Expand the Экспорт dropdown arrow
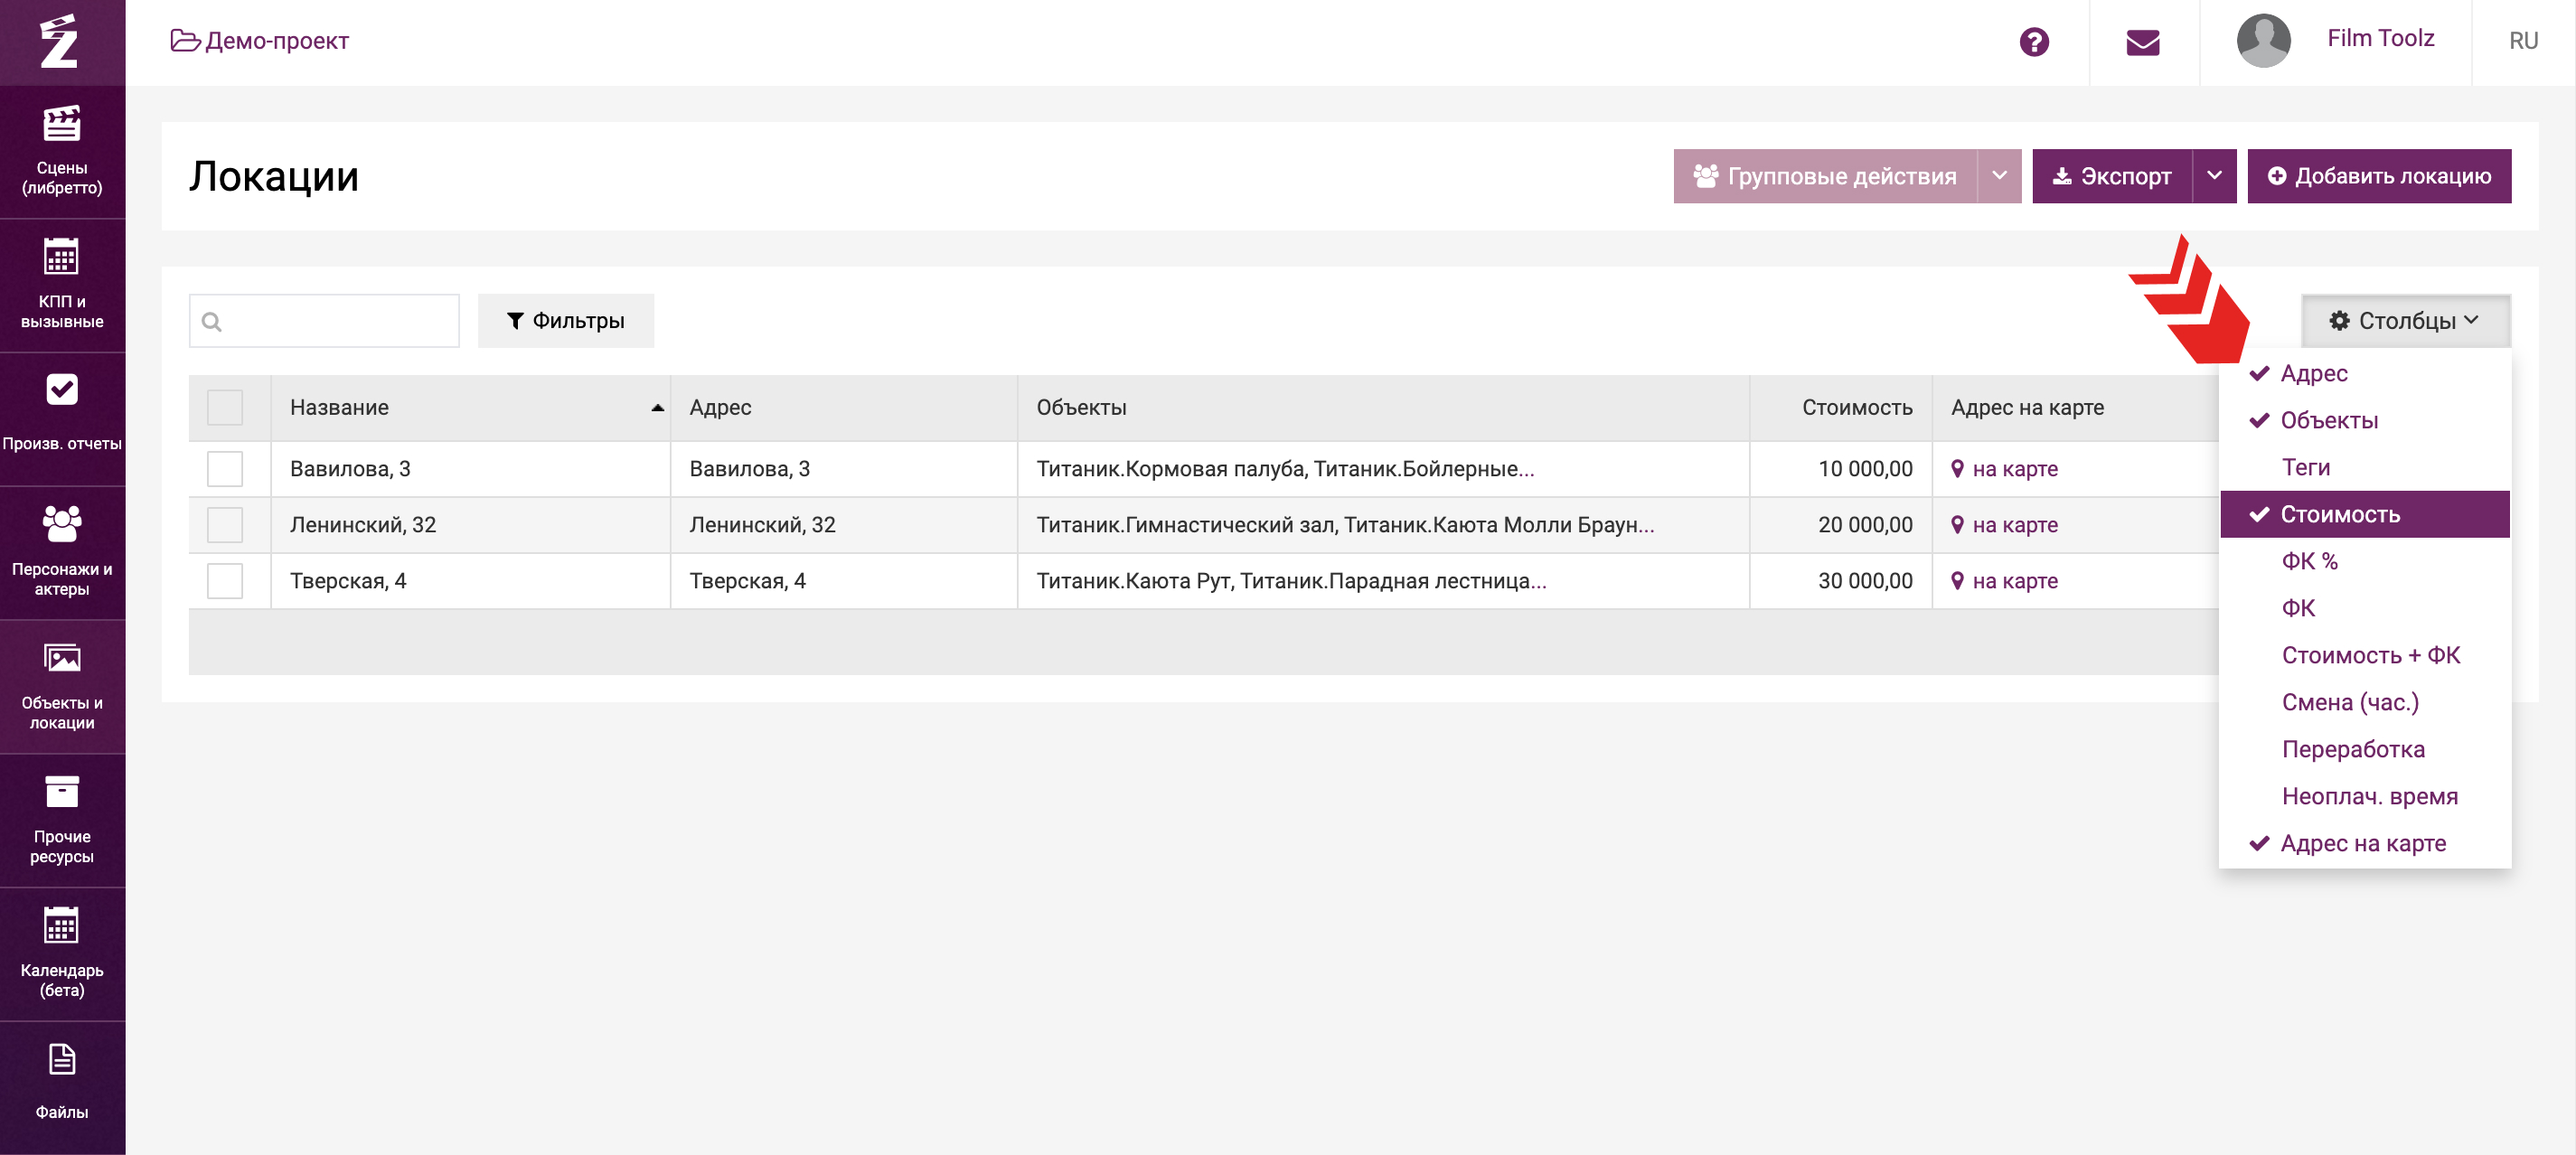 2214,176
